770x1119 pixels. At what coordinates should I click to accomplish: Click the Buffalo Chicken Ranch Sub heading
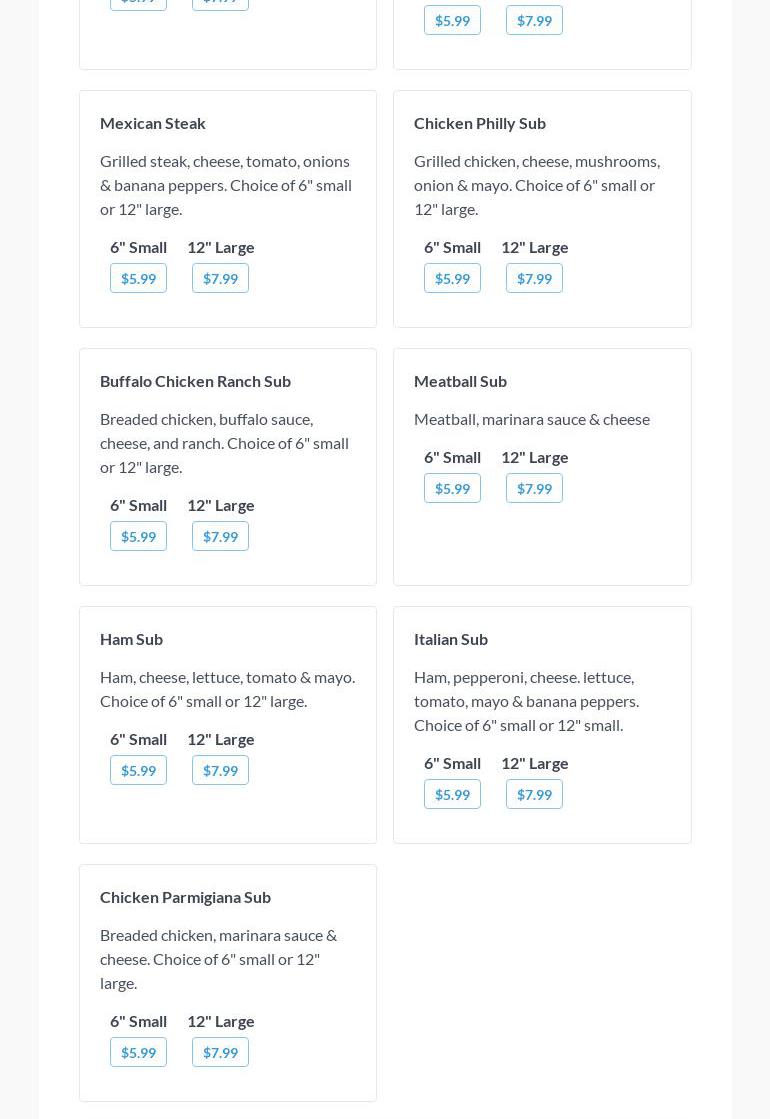click(195, 381)
